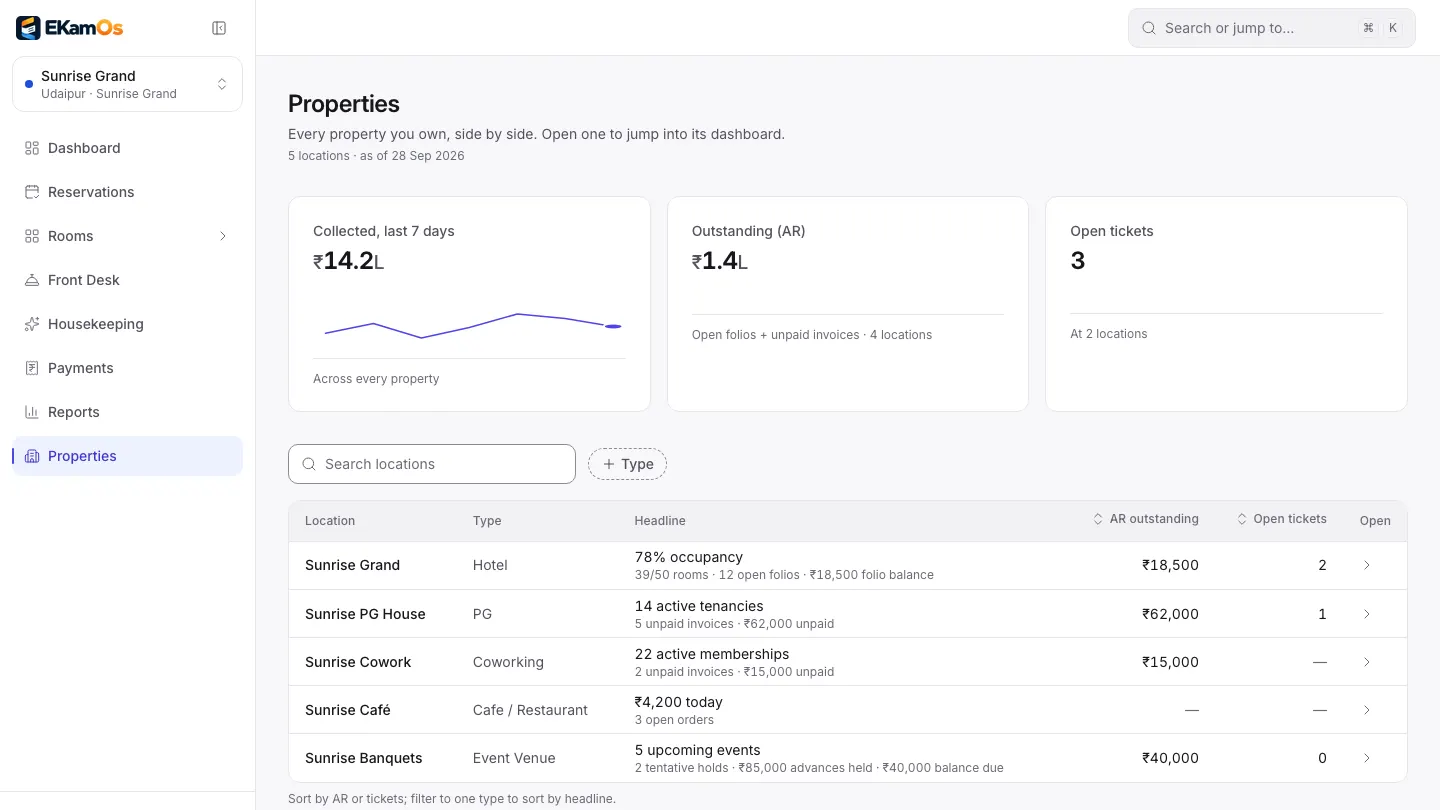This screenshot has height=810, width=1440.
Task: Click the Location column header
Action: [330, 521]
